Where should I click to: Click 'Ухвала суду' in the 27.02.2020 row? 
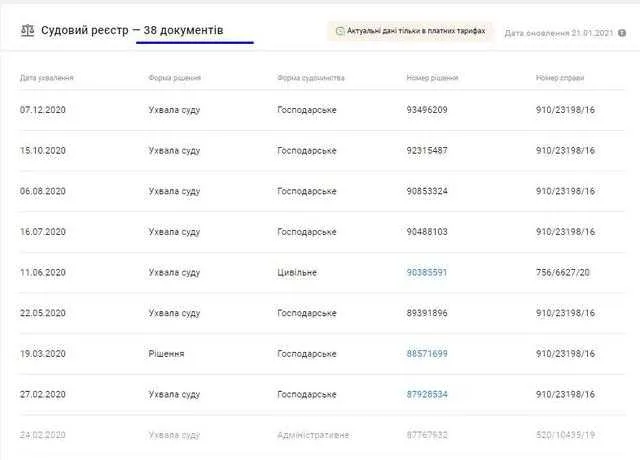(x=174, y=395)
